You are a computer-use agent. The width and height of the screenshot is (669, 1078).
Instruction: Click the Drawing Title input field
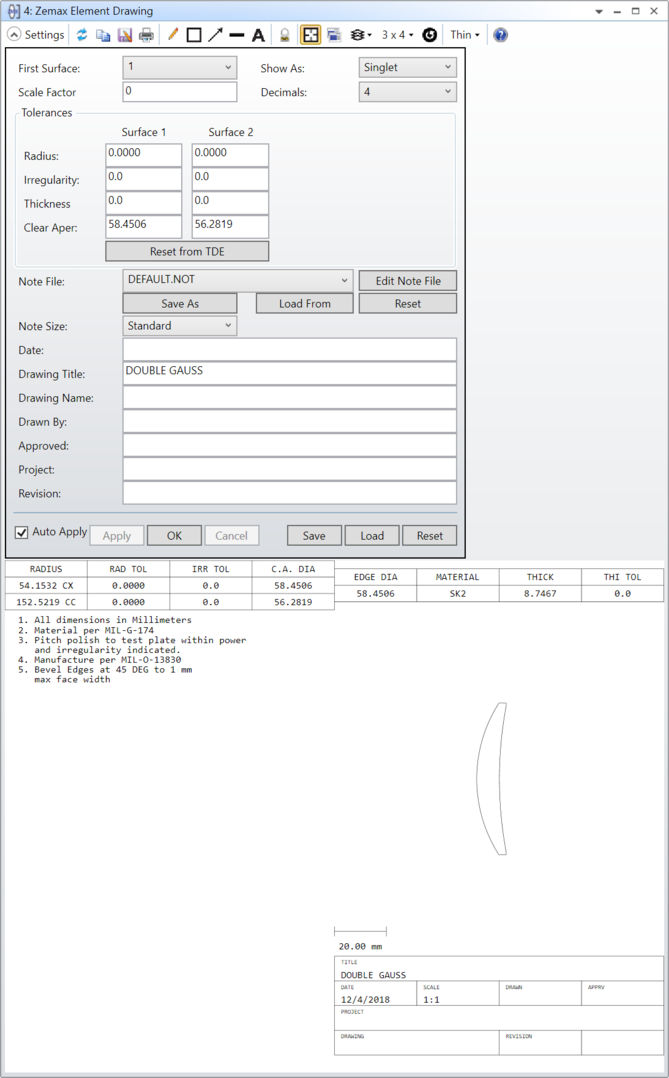(x=289, y=373)
